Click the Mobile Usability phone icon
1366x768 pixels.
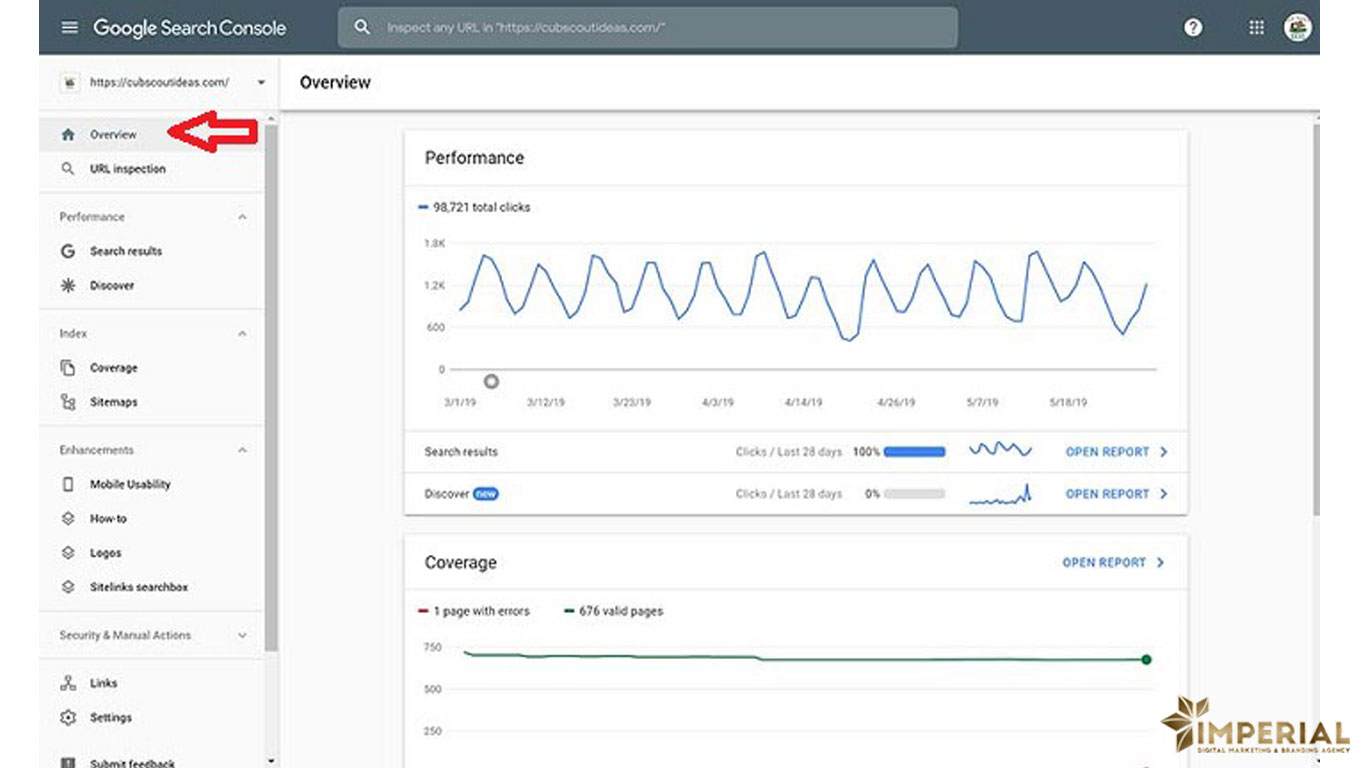click(68, 484)
